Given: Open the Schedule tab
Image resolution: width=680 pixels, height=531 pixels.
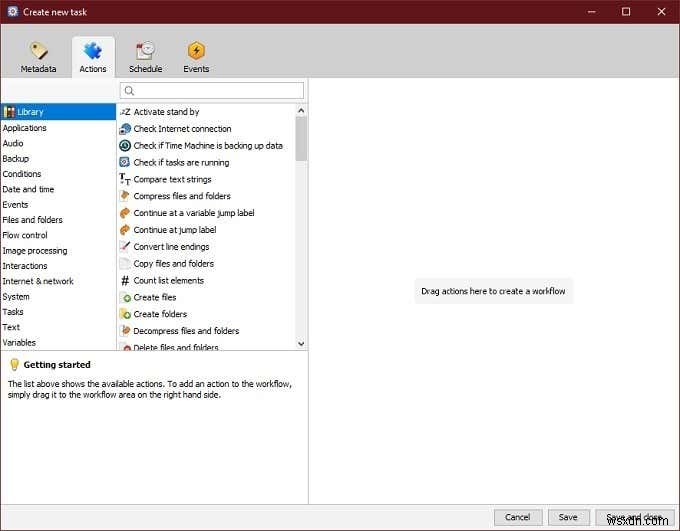Looking at the screenshot, I should [x=145, y=57].
